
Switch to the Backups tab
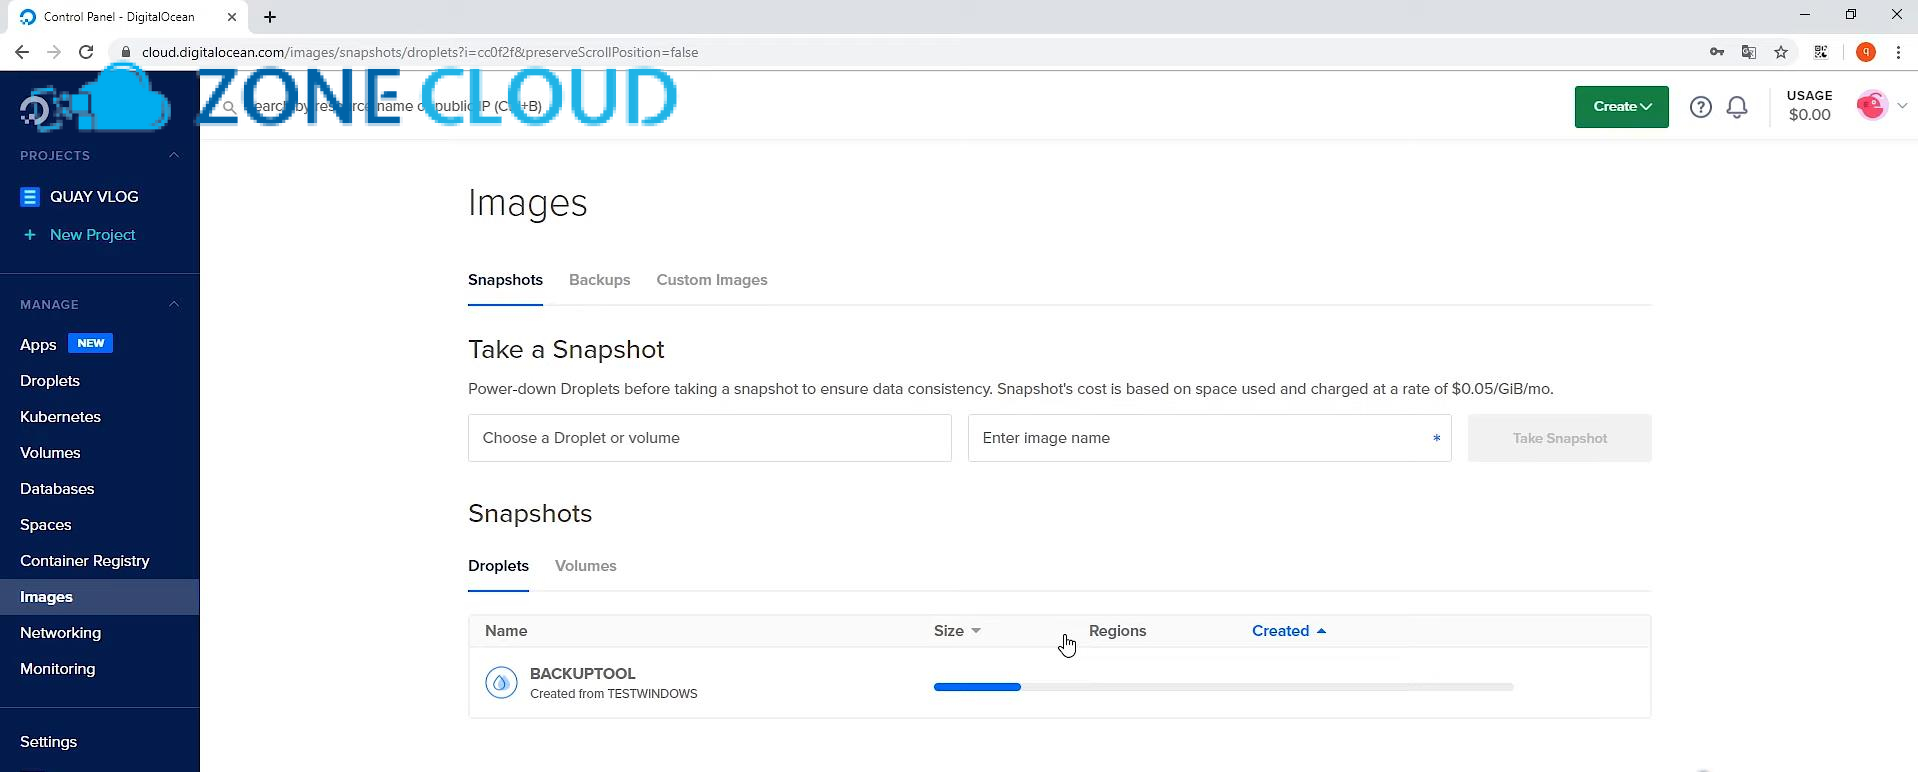599,280
